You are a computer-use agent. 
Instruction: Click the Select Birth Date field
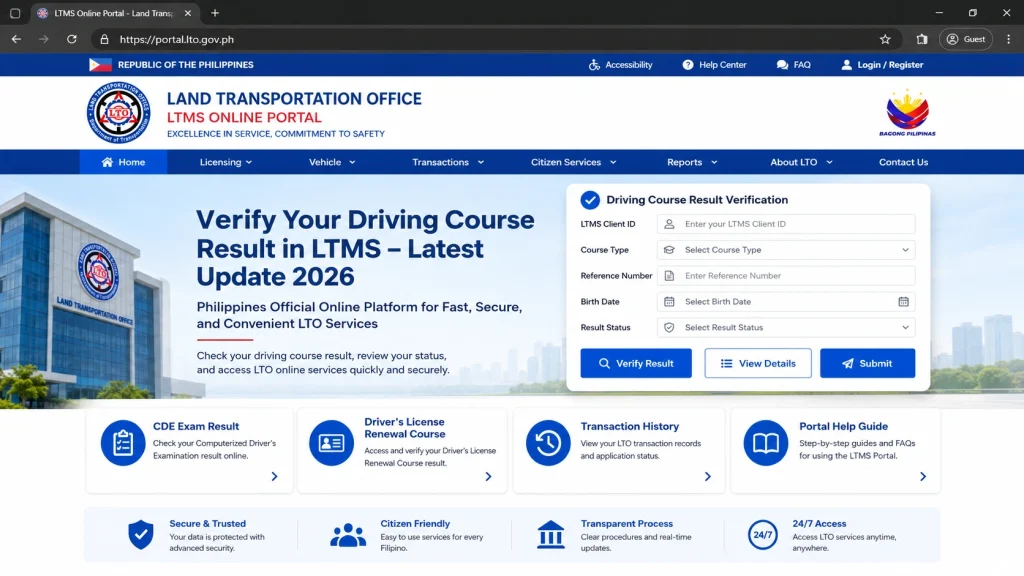click(786, 302)
